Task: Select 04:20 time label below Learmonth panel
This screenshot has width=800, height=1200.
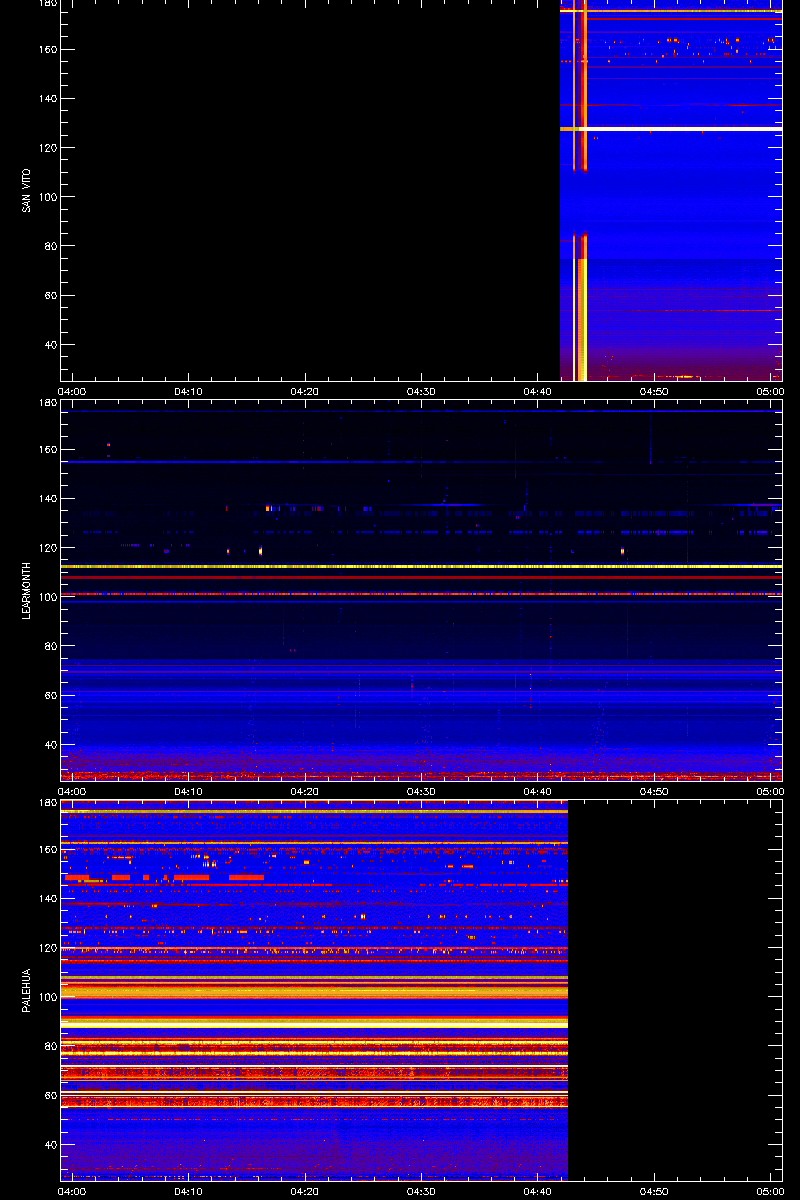Action: click(305, 792)
